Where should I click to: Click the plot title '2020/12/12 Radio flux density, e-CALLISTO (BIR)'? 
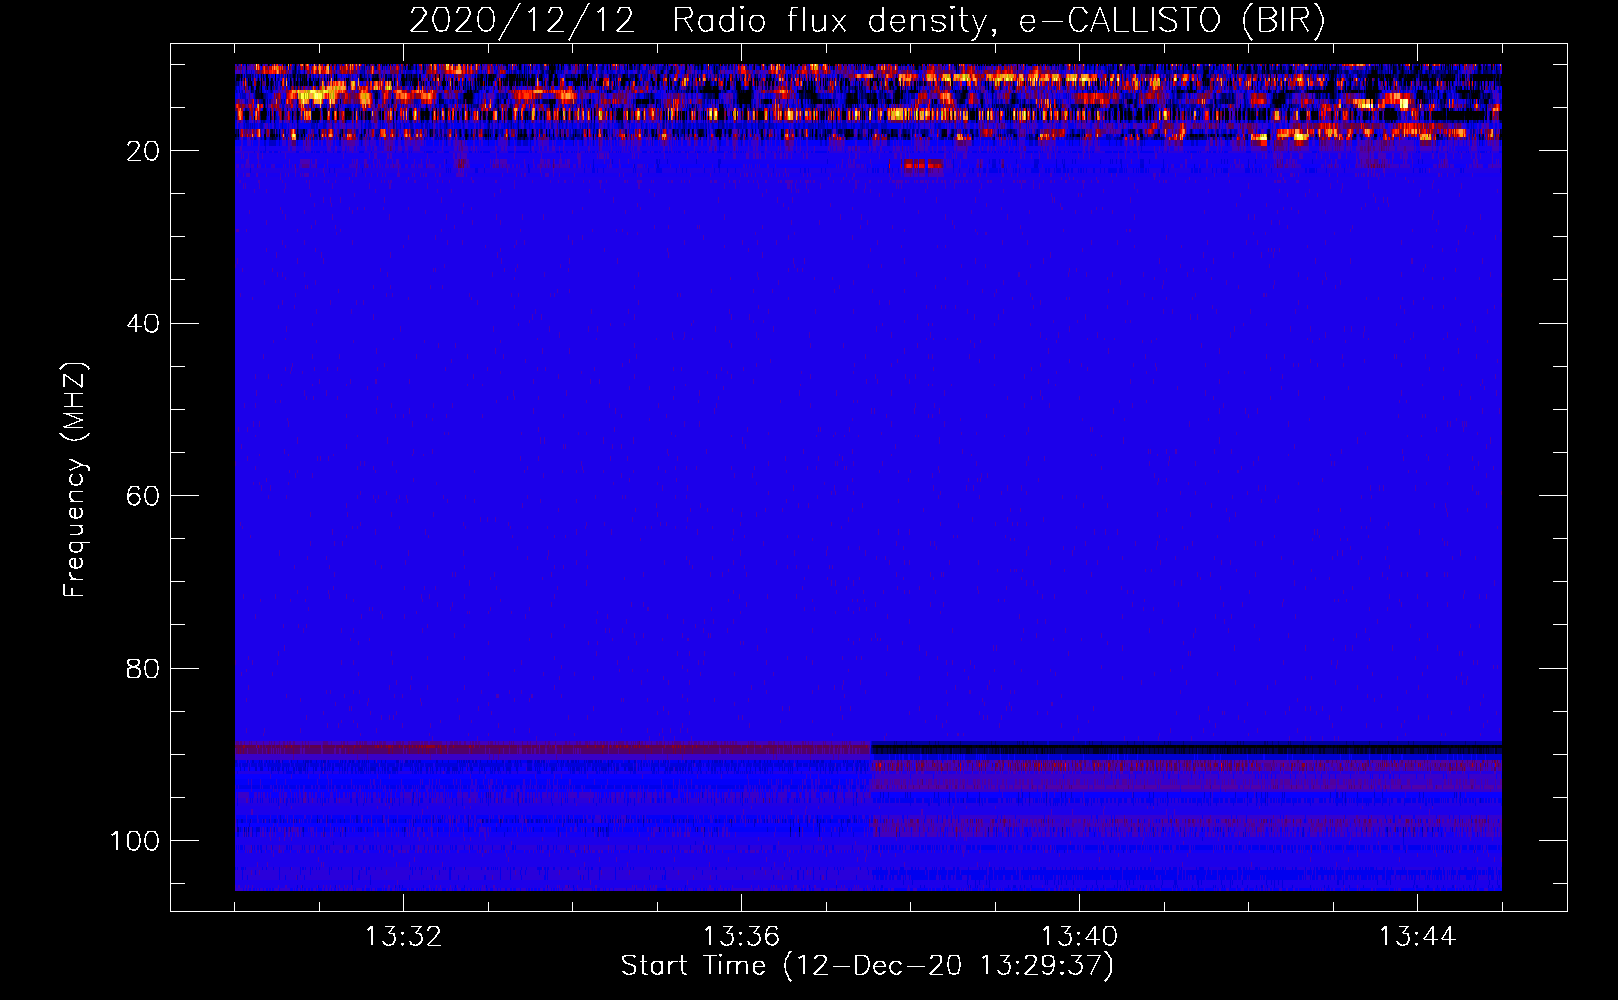coord(867,21)
